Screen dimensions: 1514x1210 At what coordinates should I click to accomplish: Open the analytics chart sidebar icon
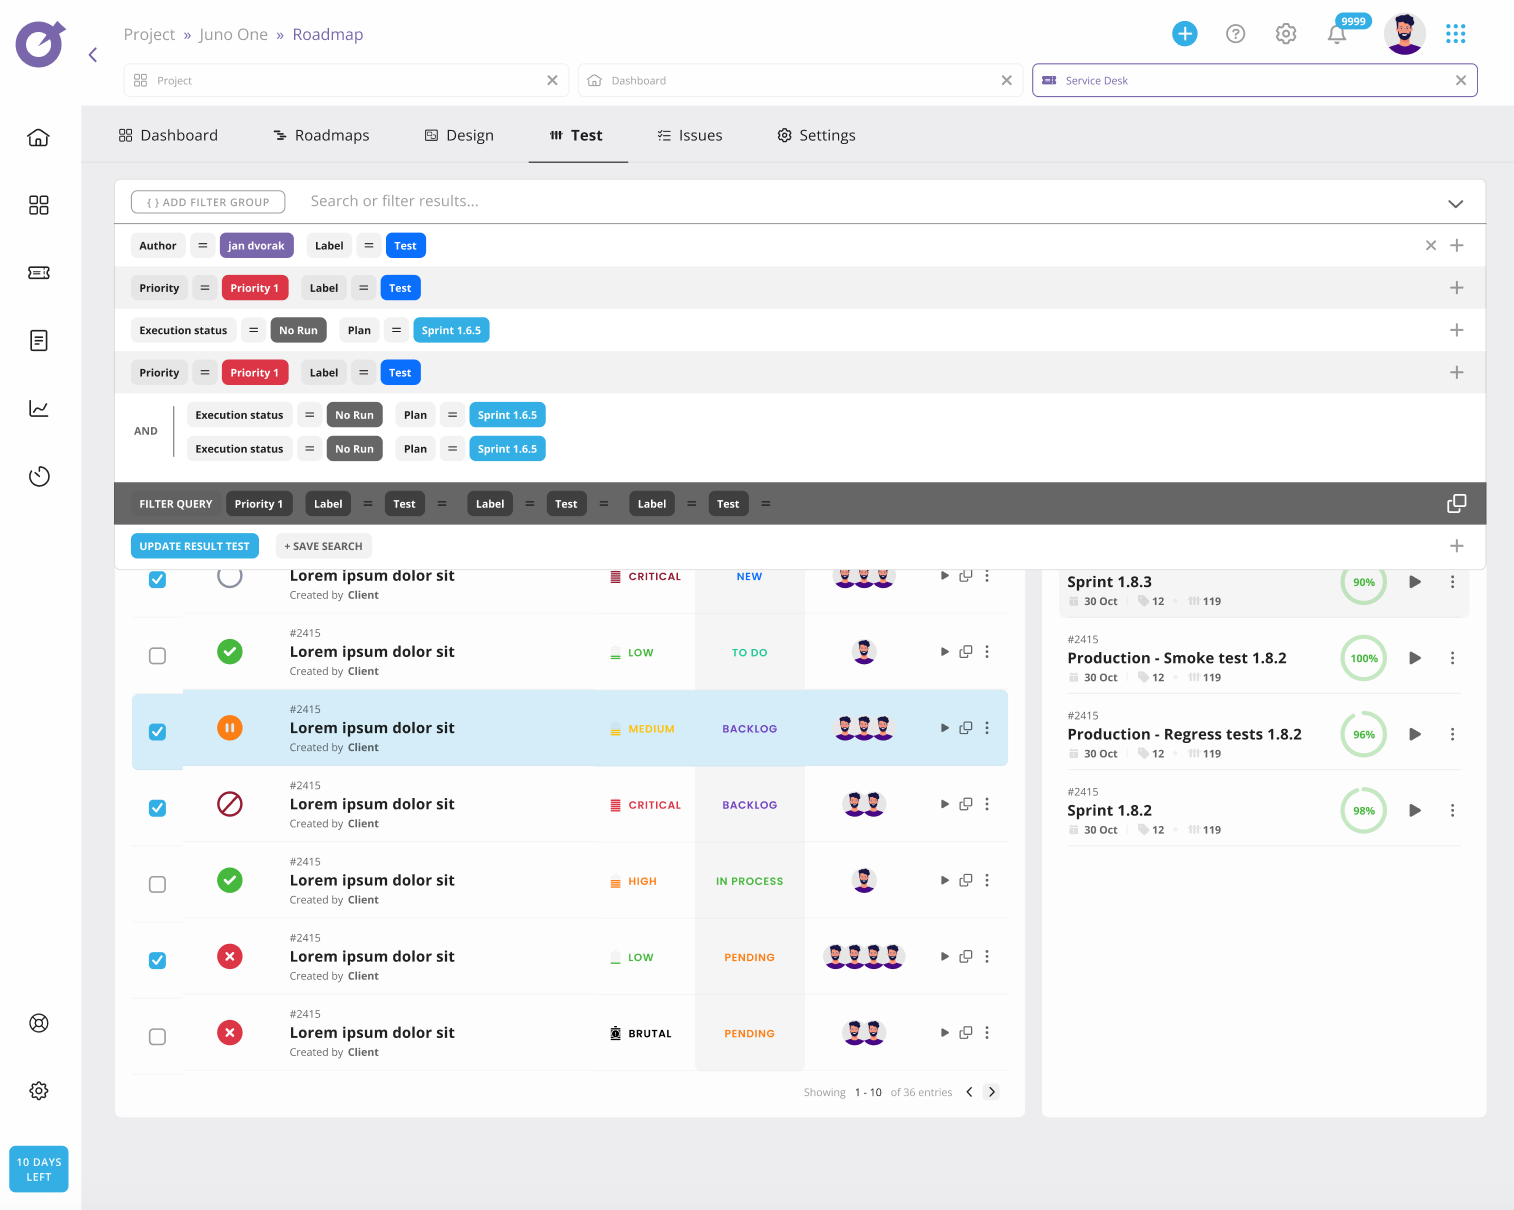(39, 408)
